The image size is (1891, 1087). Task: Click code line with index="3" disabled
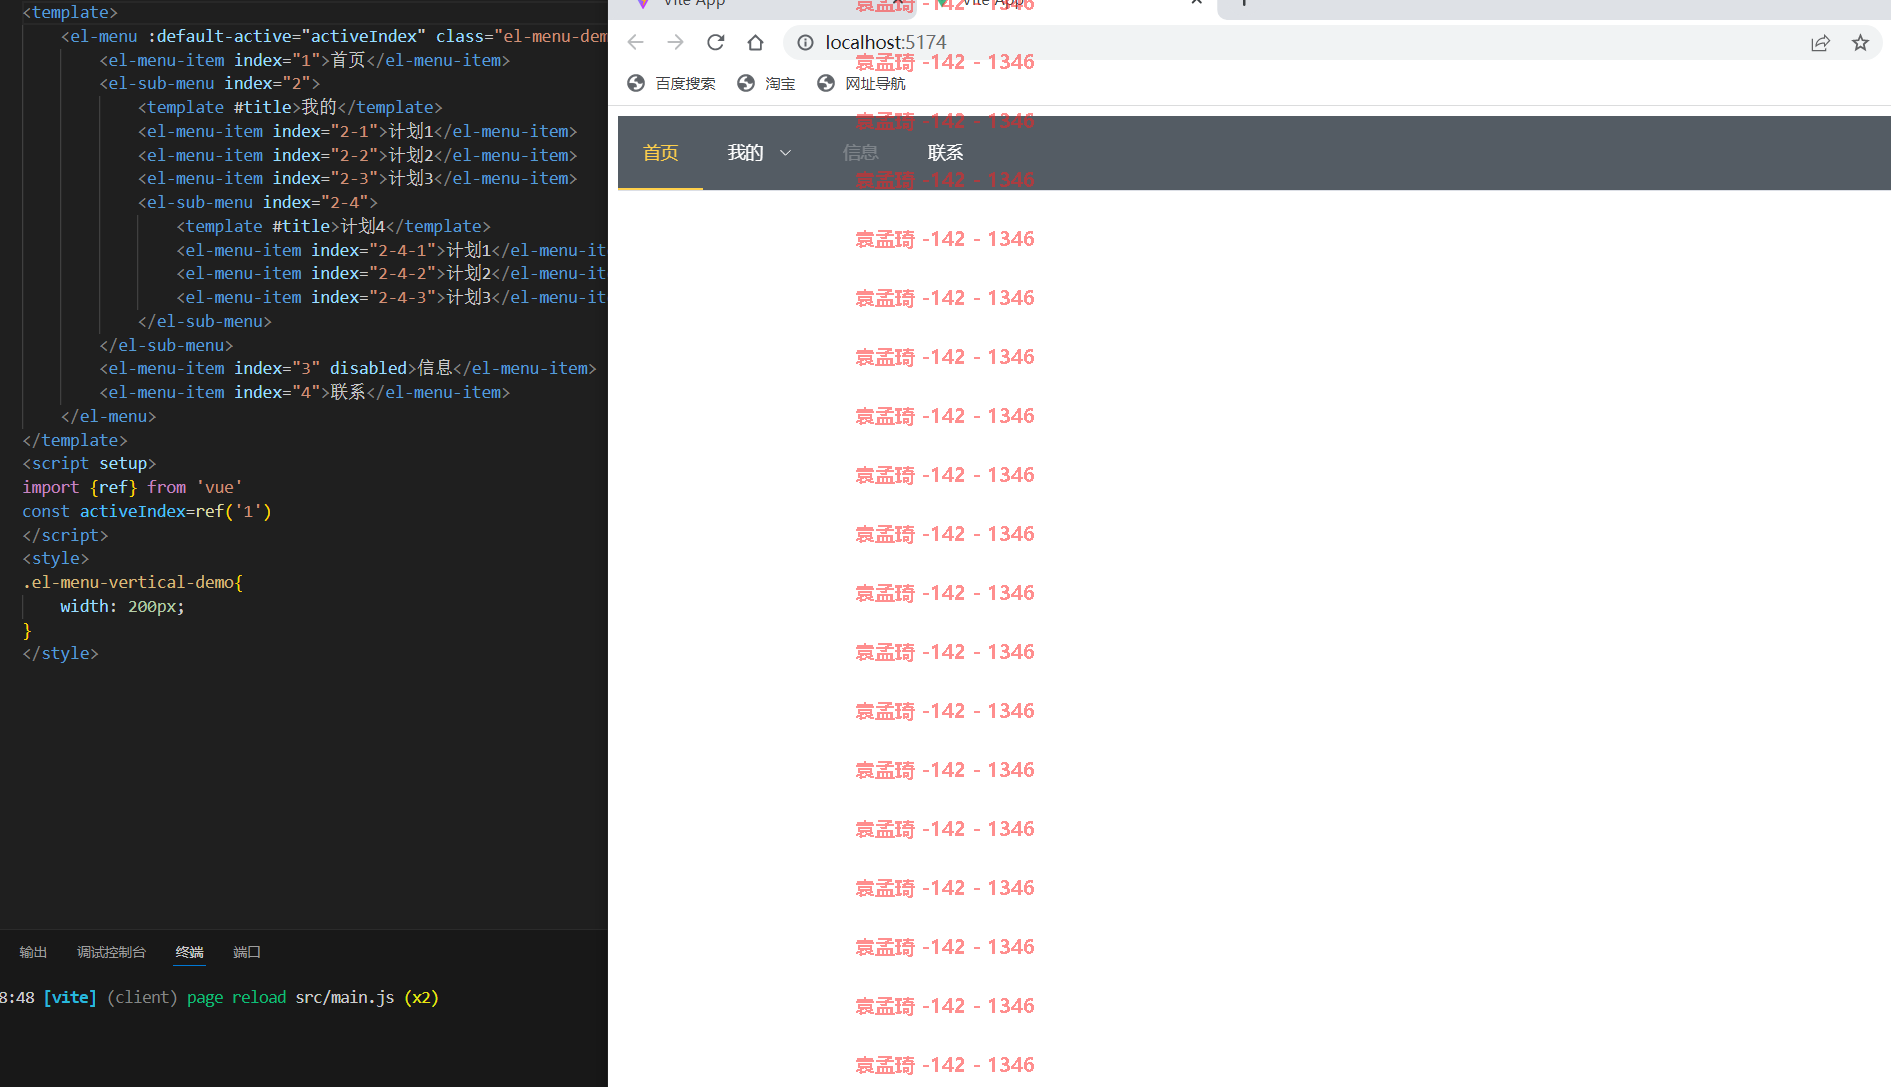[x=348, y=368]
